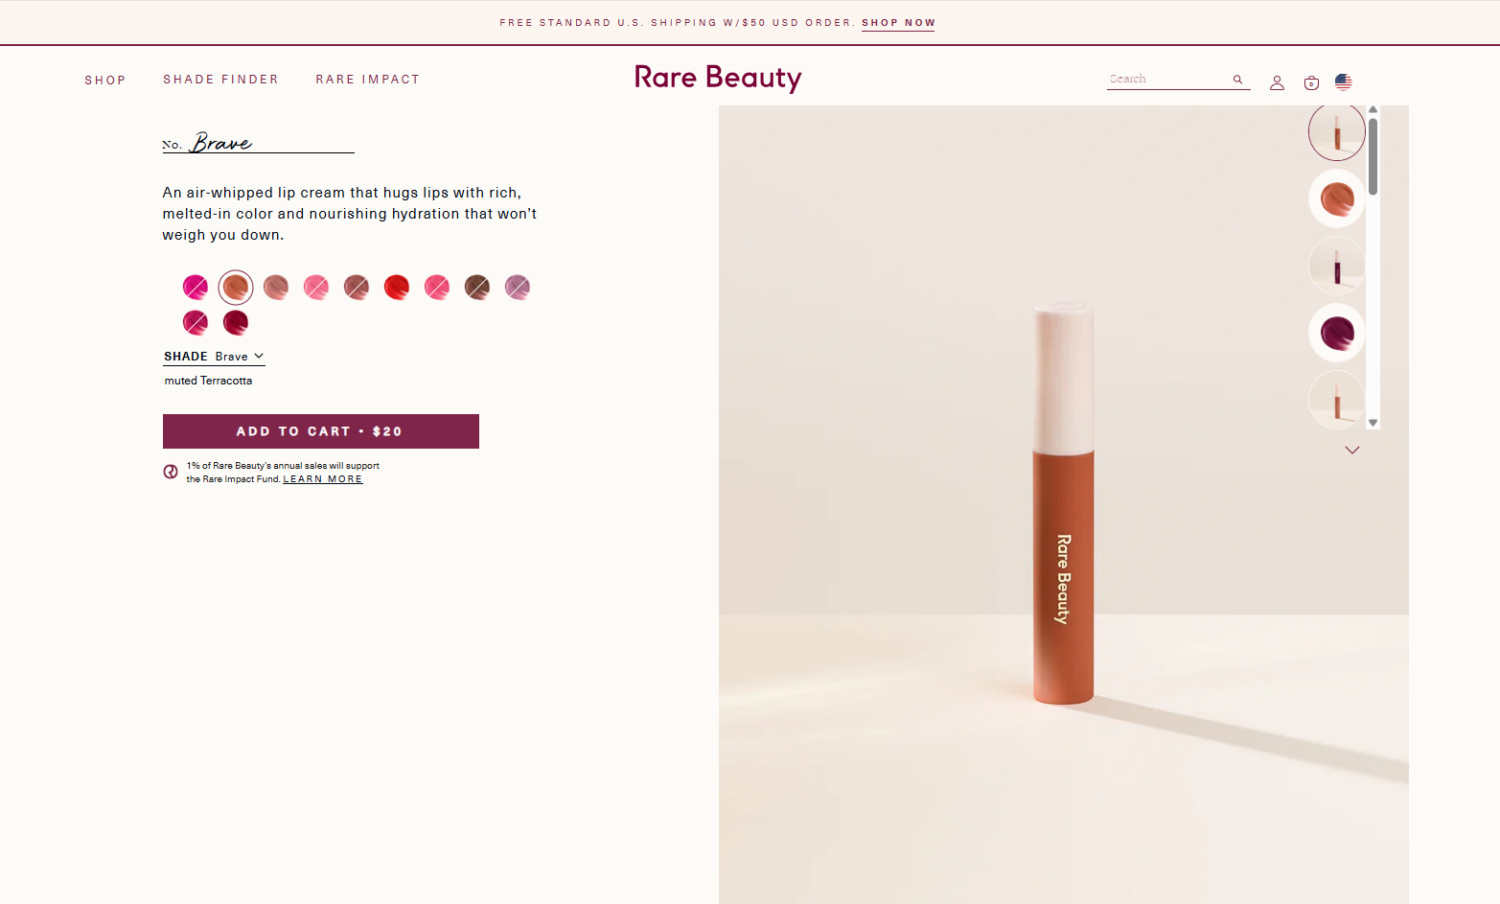
Task: Open the terracotta color smear thumbnail
Action: [1337, 199]
